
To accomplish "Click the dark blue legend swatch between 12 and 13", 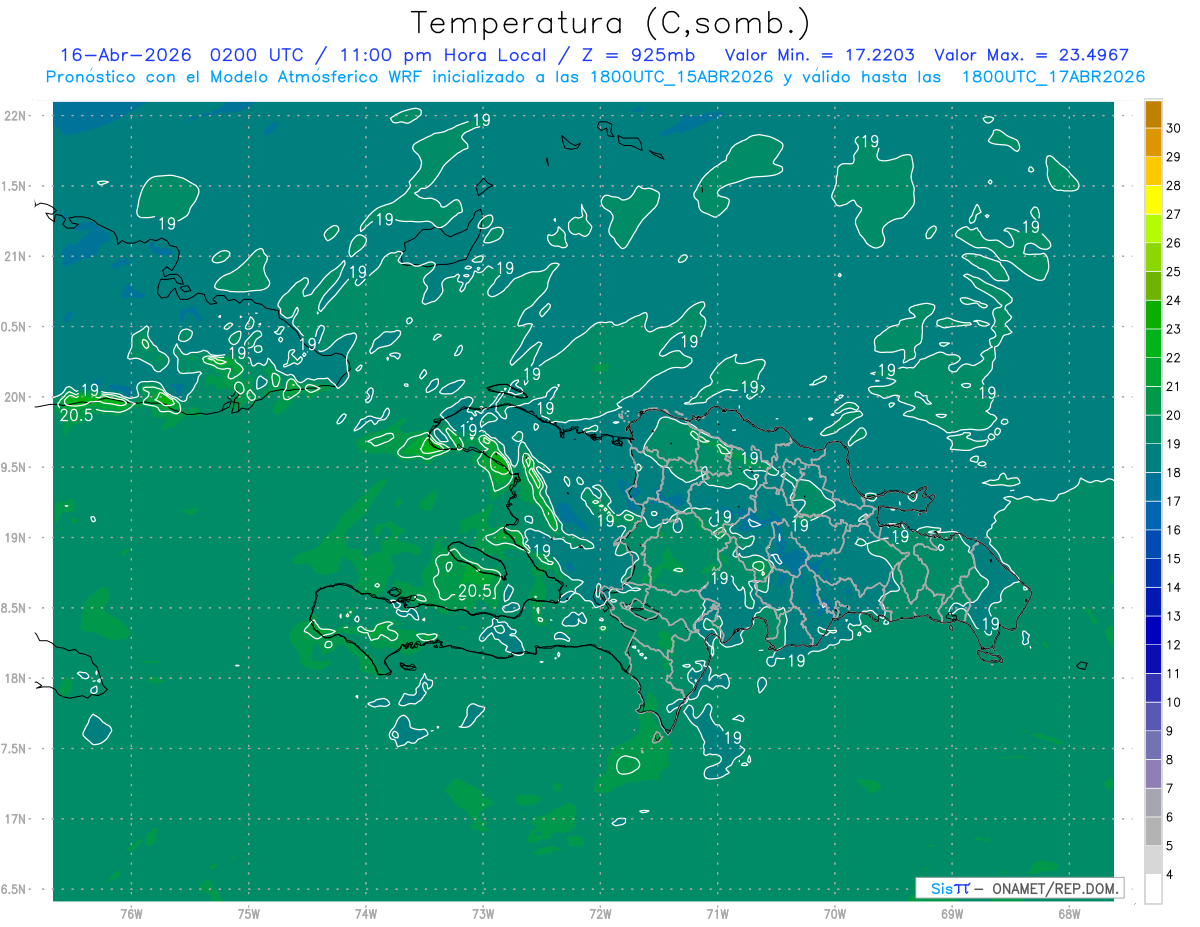I will 1153,630.
